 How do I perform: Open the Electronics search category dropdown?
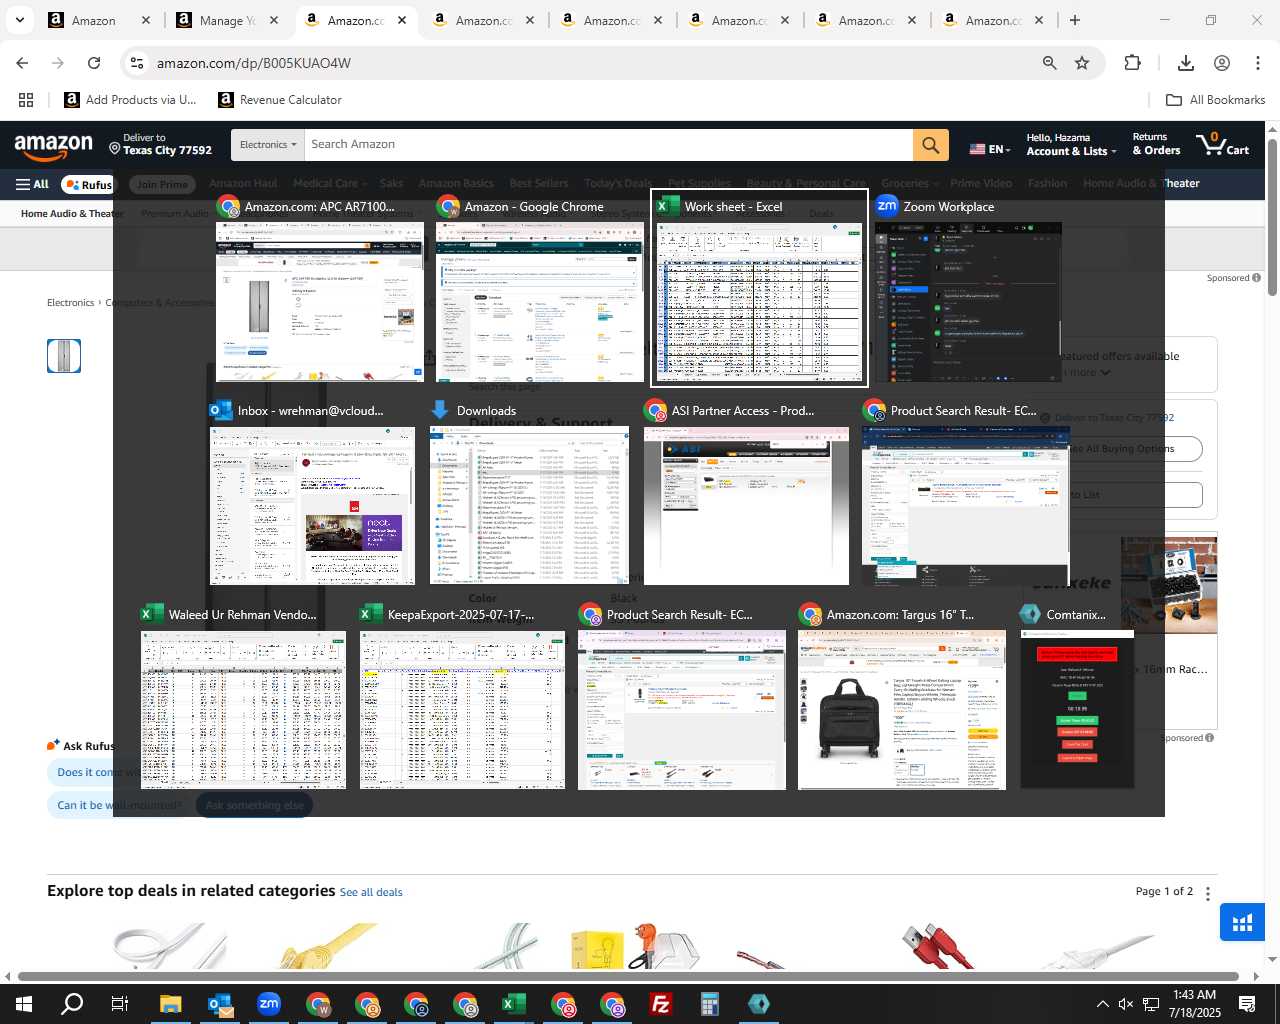[268, 145]
